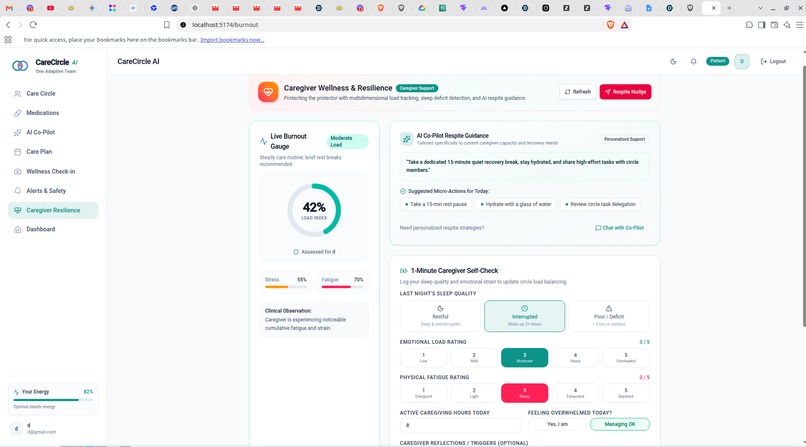
Task: Click the Caregiver Resilience heart icon
Action: (x=17, y=210)
